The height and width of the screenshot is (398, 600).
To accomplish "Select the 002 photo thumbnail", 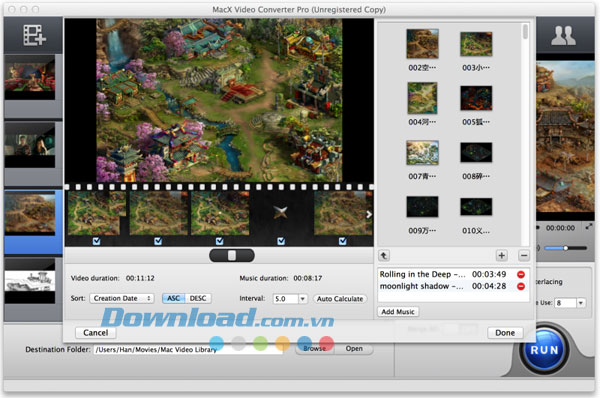I will tap(422, 44).
